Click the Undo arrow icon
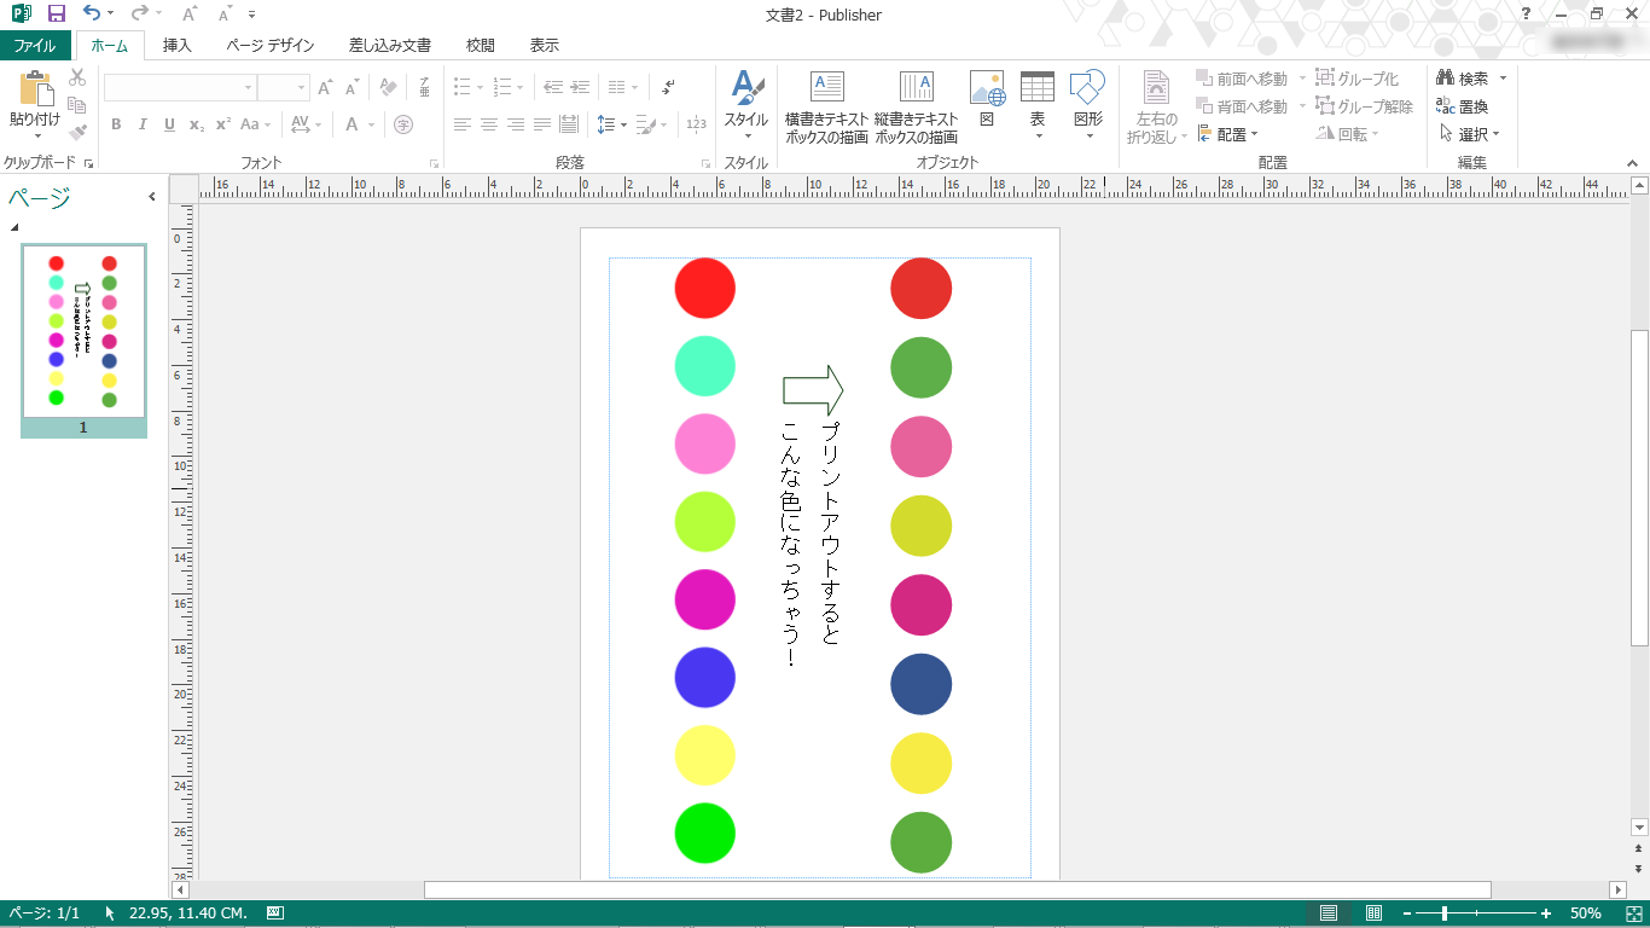 91,14
